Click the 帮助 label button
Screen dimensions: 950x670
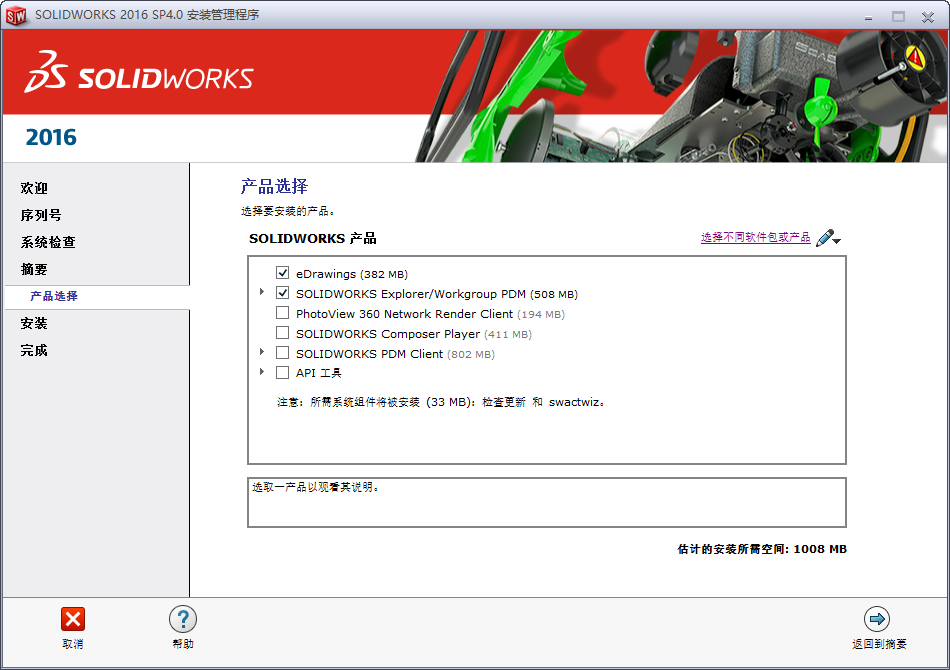tap(183, 644)
